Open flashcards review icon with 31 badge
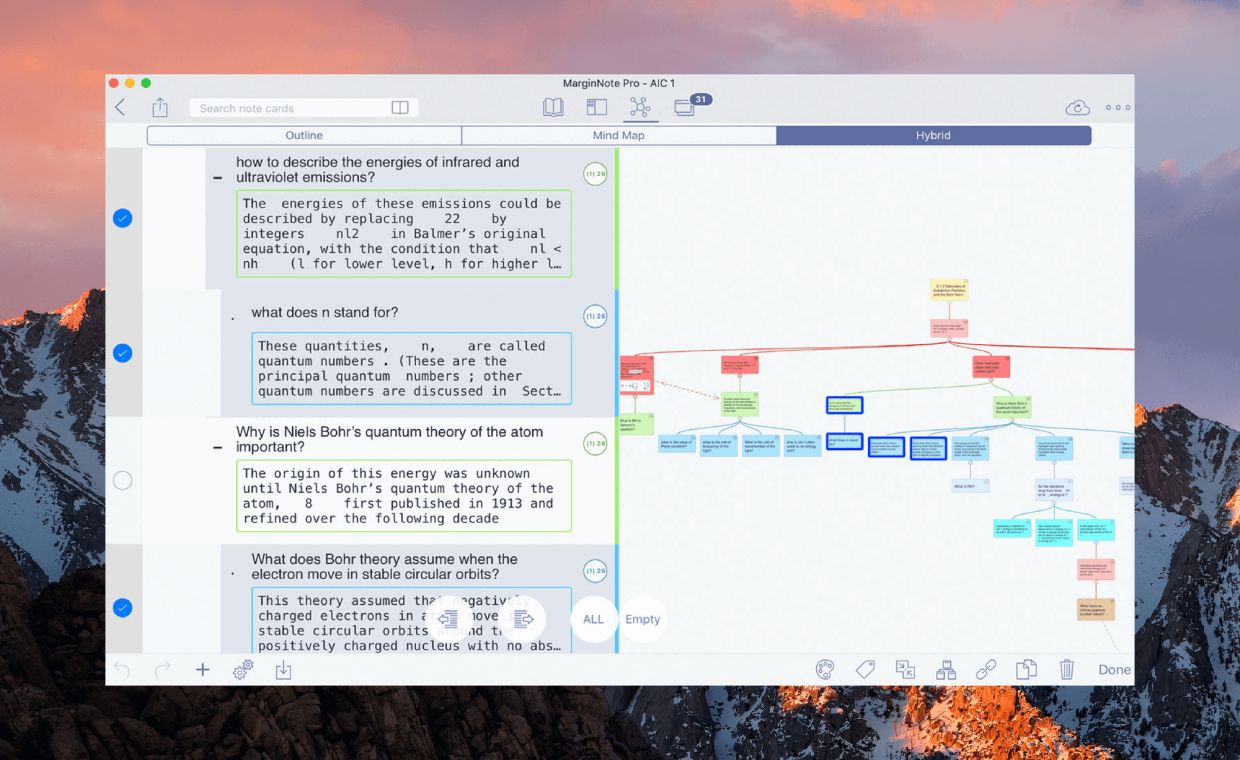The height and width of the screenshot is (760, 1240). [x=686, y=107]
